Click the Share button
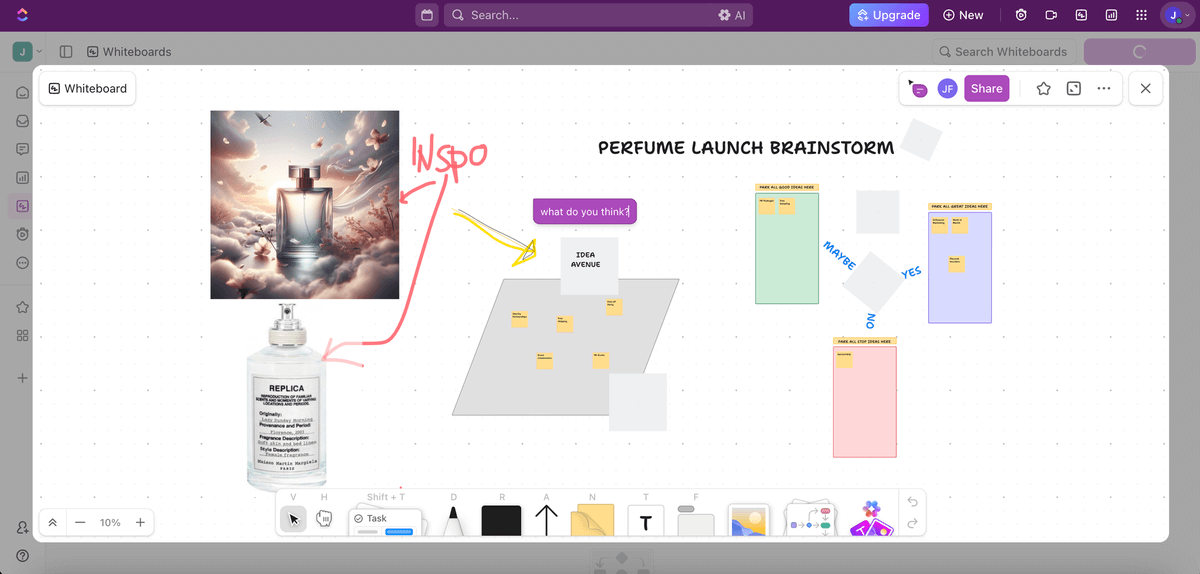1200x574 pixels. (x=986, y=88)
